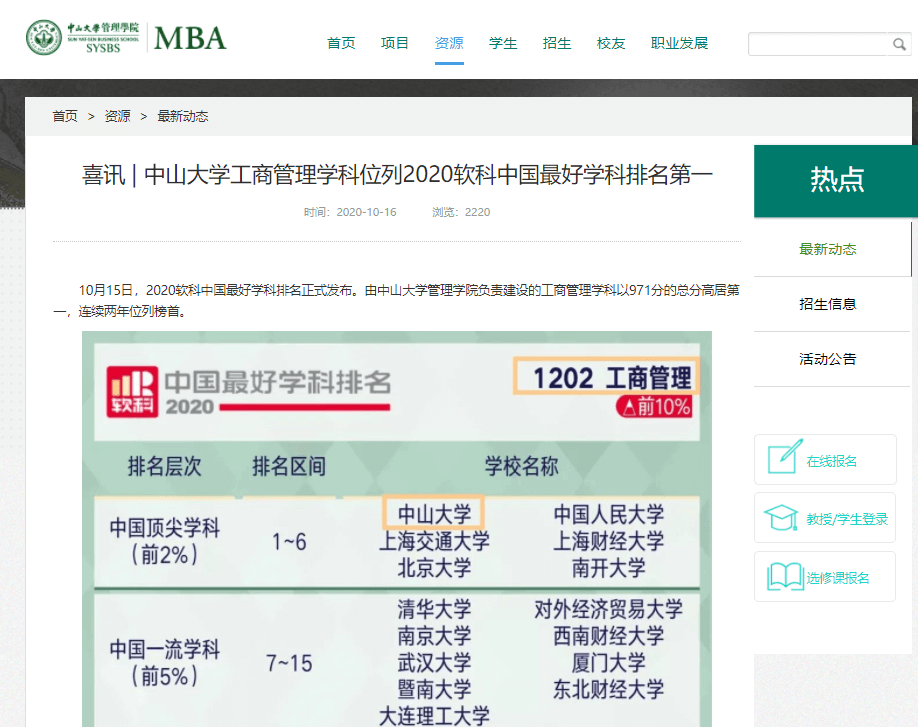Open the 学生 navigation menu

pyautogui.click(x=503, y=43)
